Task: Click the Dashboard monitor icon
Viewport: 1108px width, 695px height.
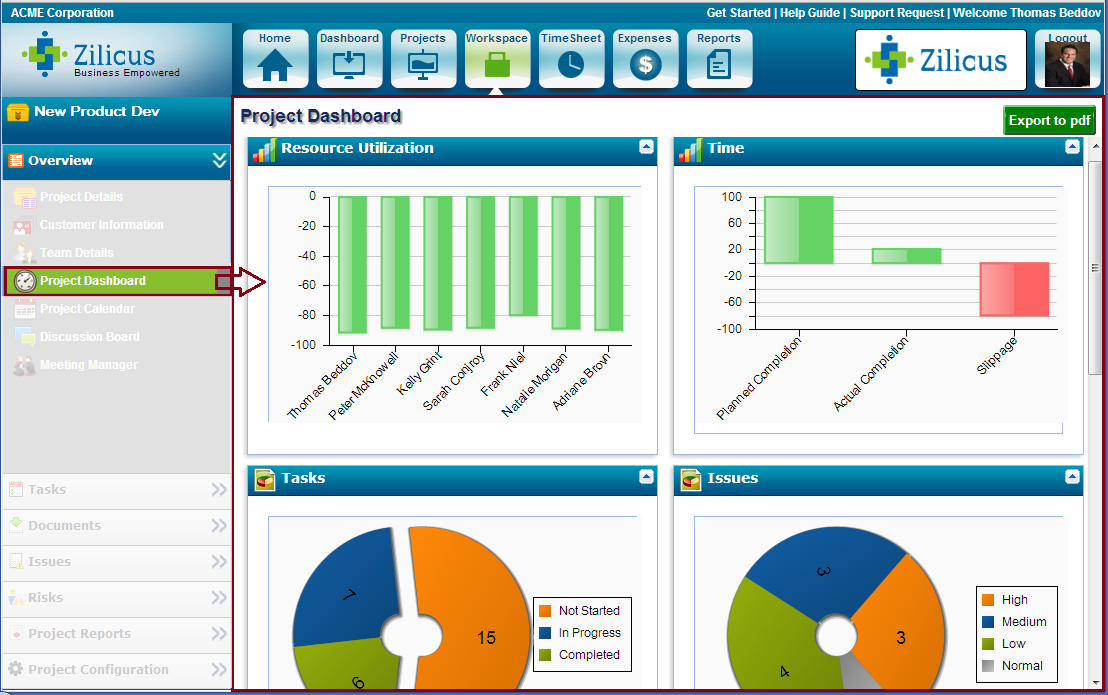Action: [x=349, y=64]
